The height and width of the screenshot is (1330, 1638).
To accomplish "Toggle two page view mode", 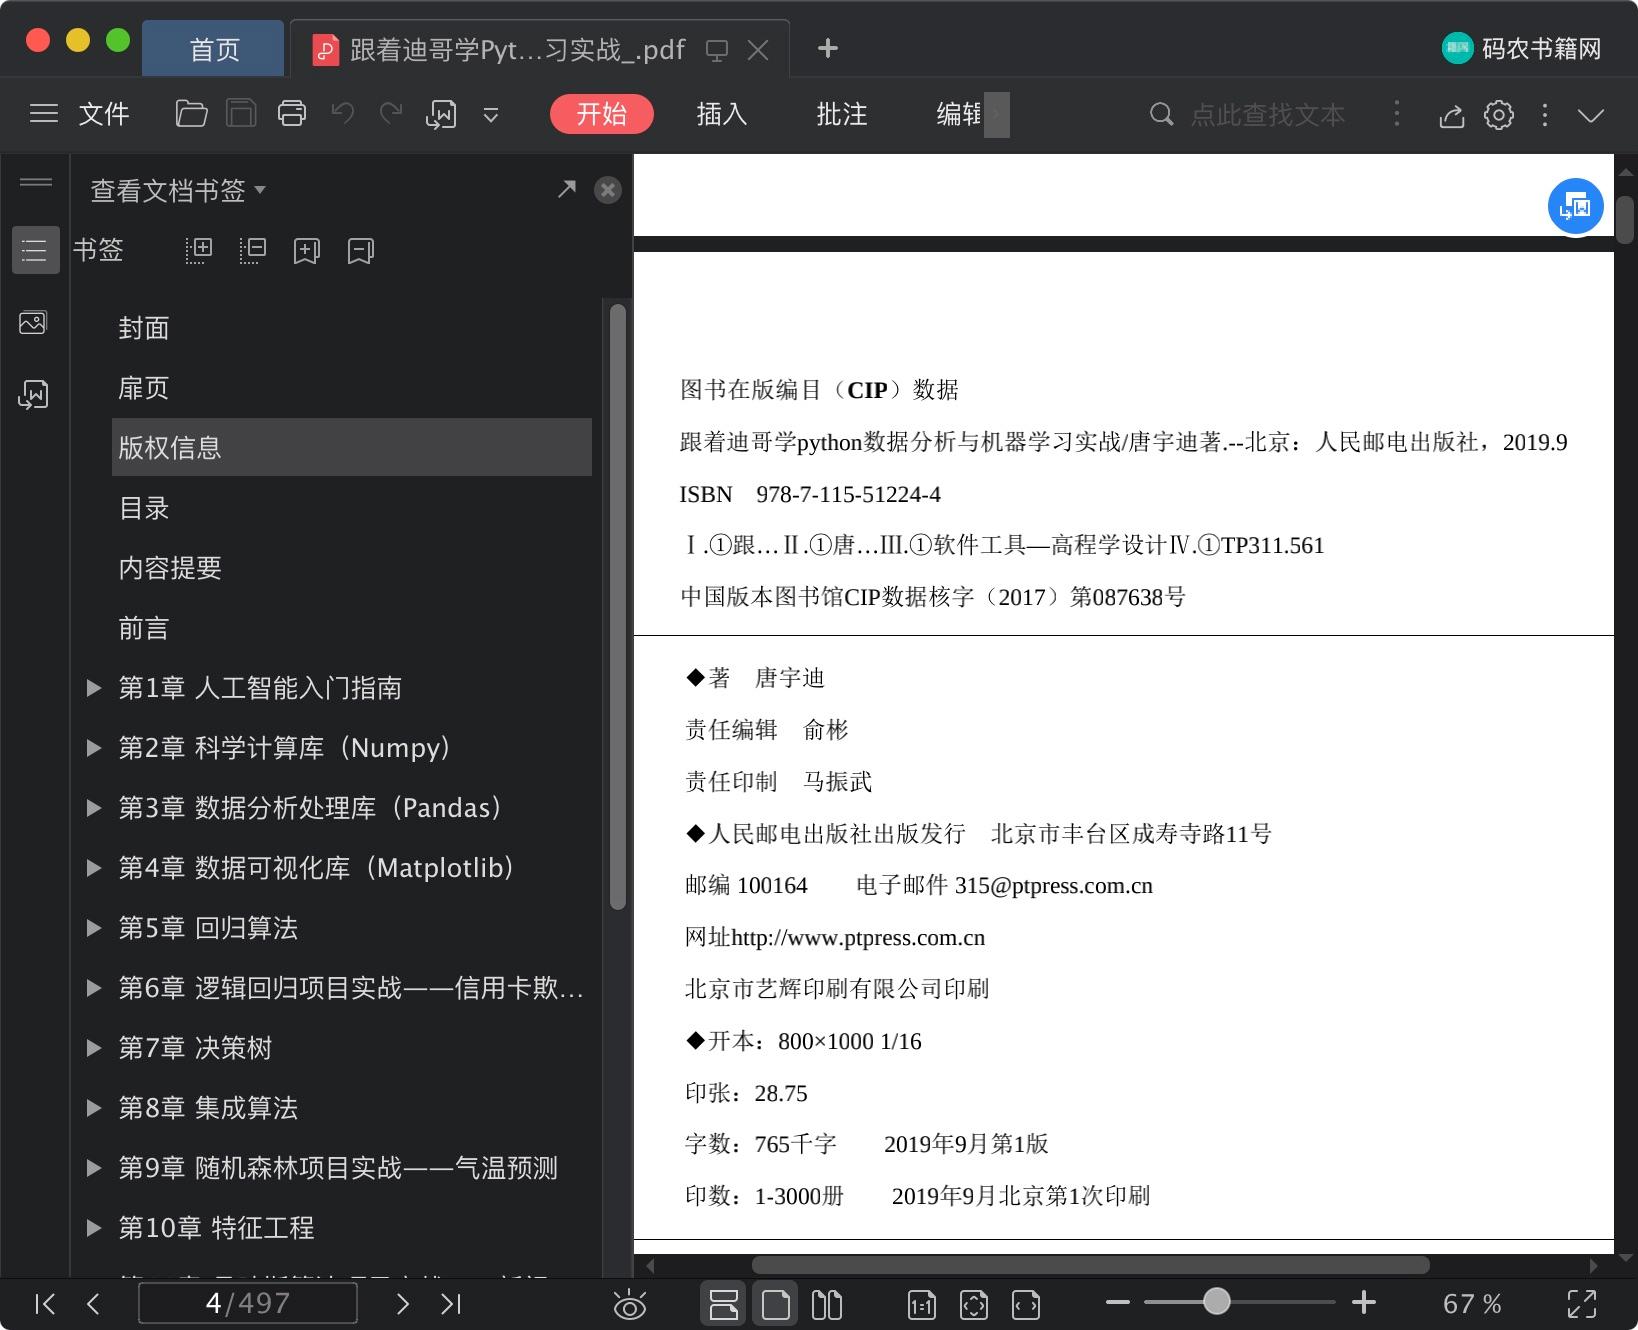I will (827, 1304).
